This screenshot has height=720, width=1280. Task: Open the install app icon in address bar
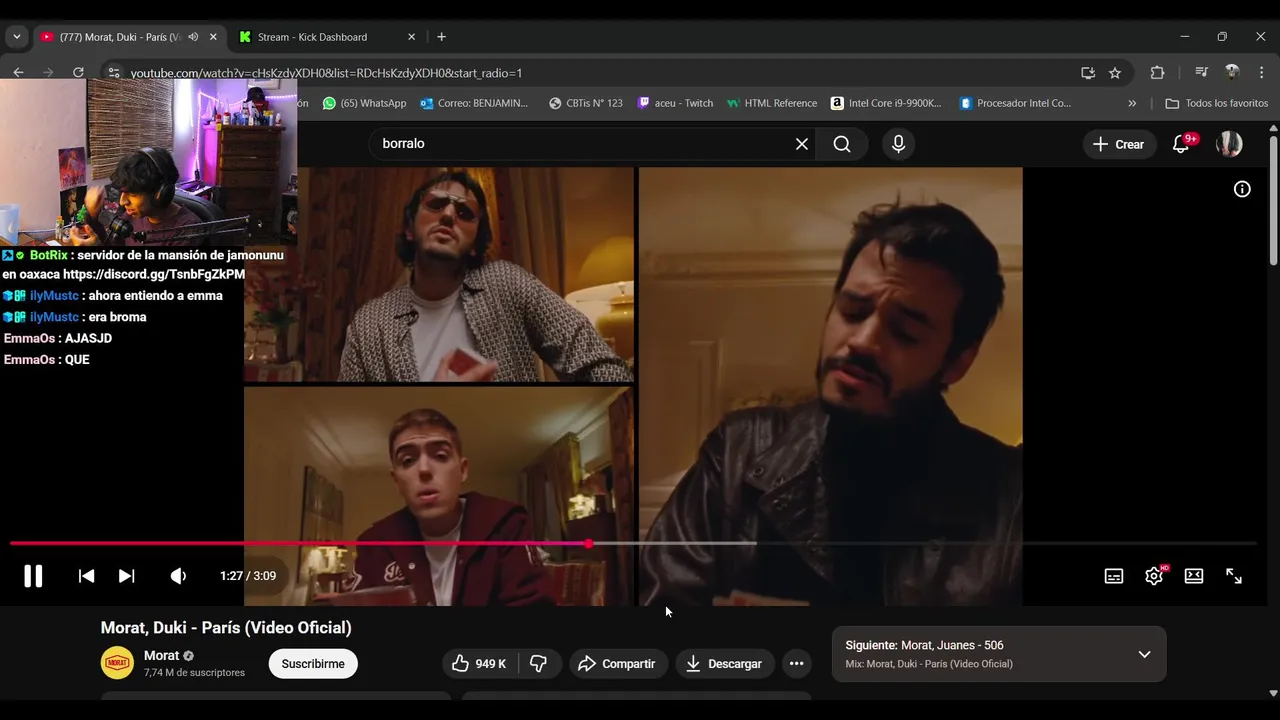1088,73
